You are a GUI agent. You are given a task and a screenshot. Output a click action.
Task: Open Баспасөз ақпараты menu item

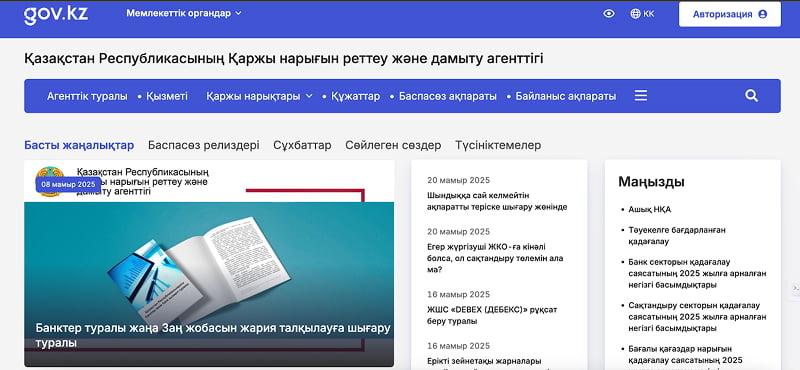click(x=447, y=96)
